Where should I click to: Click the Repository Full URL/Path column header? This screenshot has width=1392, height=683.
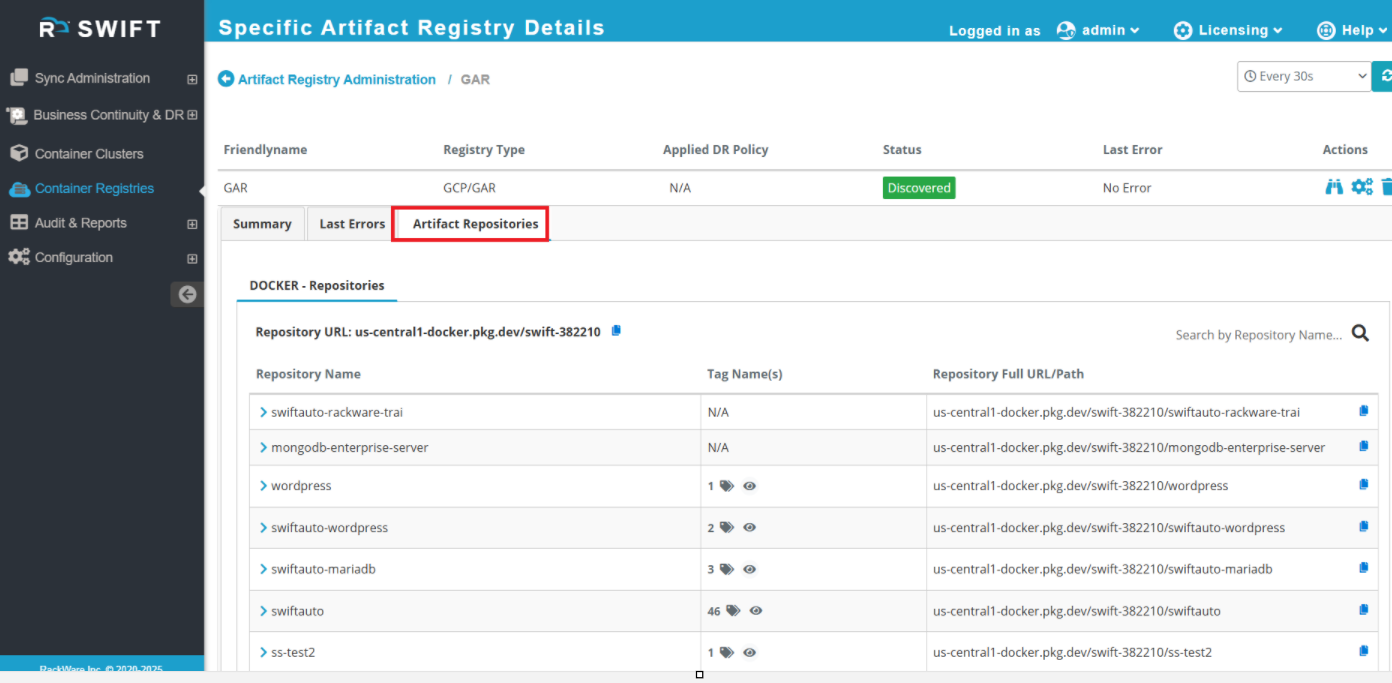tap(1008, 374)
